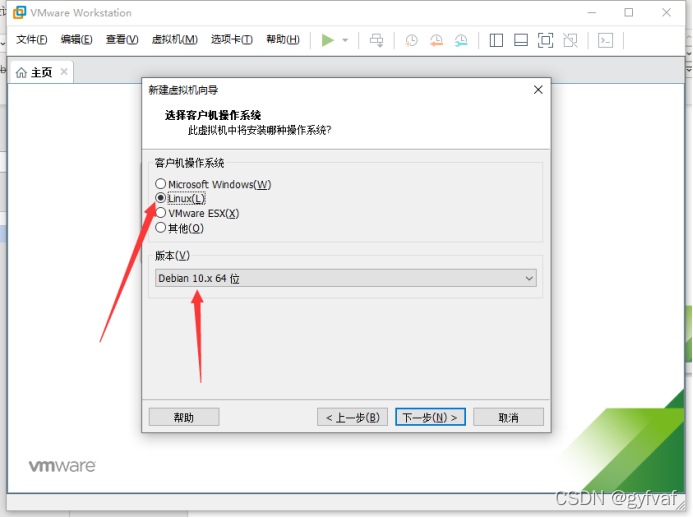This screenshot has width=693, height=518.
Task: Click the enter full screen icon
Action: [x=545, y=40]
